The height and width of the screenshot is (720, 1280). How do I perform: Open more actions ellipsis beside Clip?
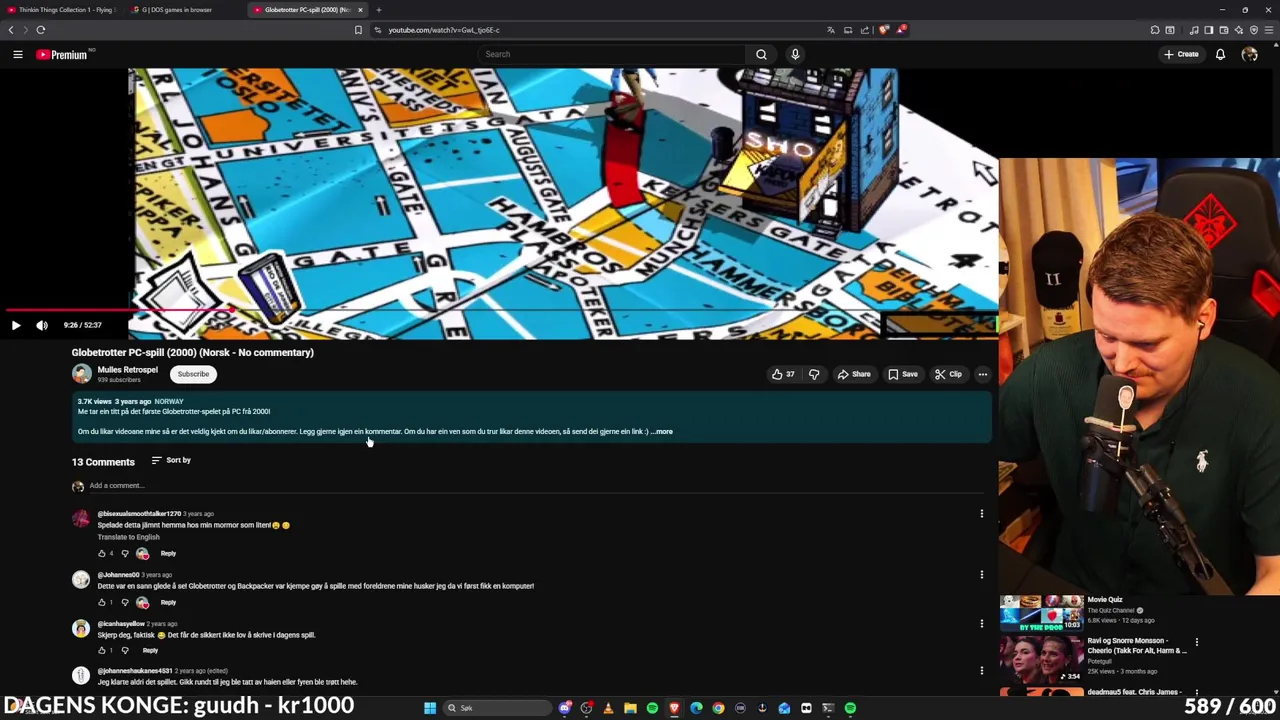983,374
